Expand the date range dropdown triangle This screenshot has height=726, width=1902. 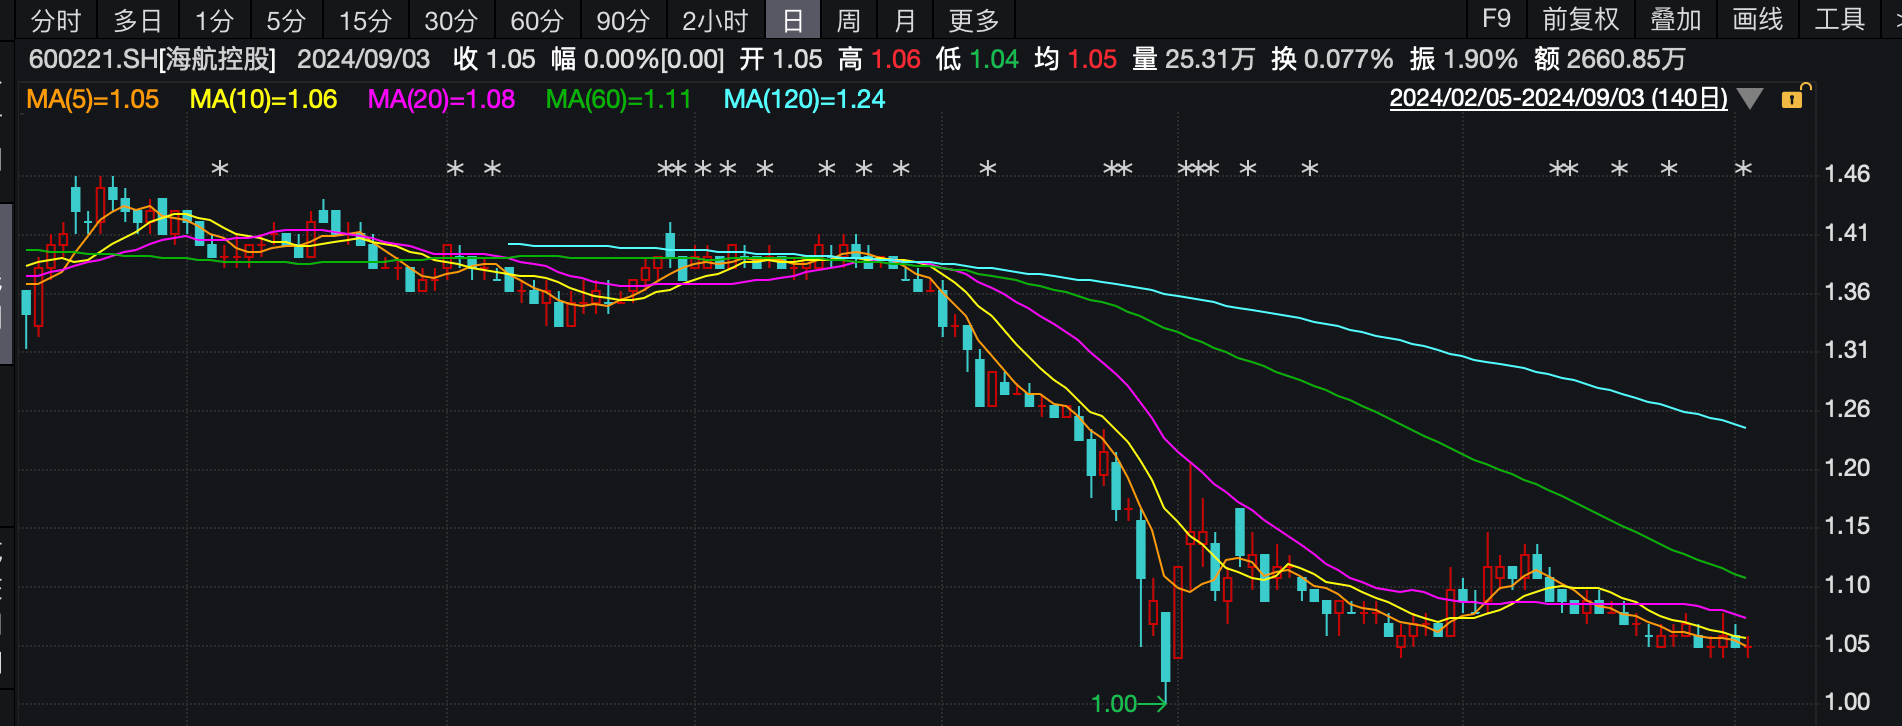pyautogui.click(x=1750, y=99)
